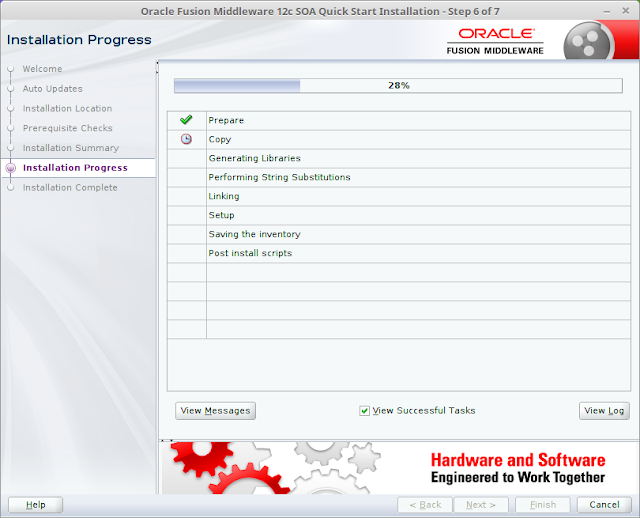Click the Saving the inventory row

tap(399, 234)
